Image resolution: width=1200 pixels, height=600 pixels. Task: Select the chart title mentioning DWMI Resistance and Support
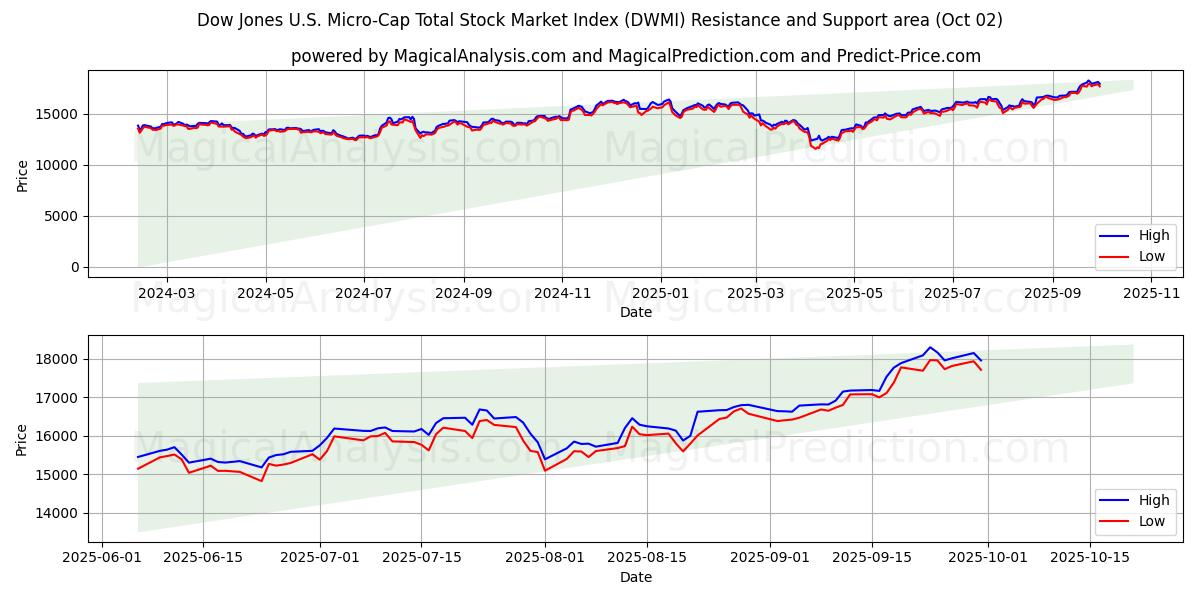coord(599,20)
